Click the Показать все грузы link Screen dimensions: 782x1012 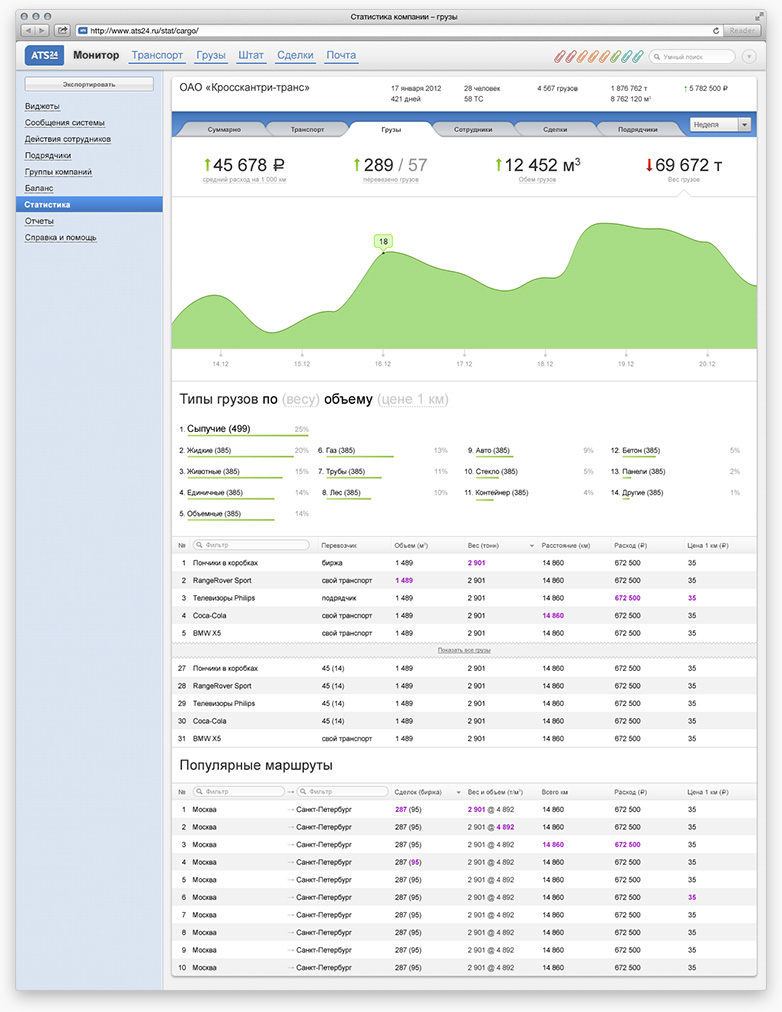[464, 650]
